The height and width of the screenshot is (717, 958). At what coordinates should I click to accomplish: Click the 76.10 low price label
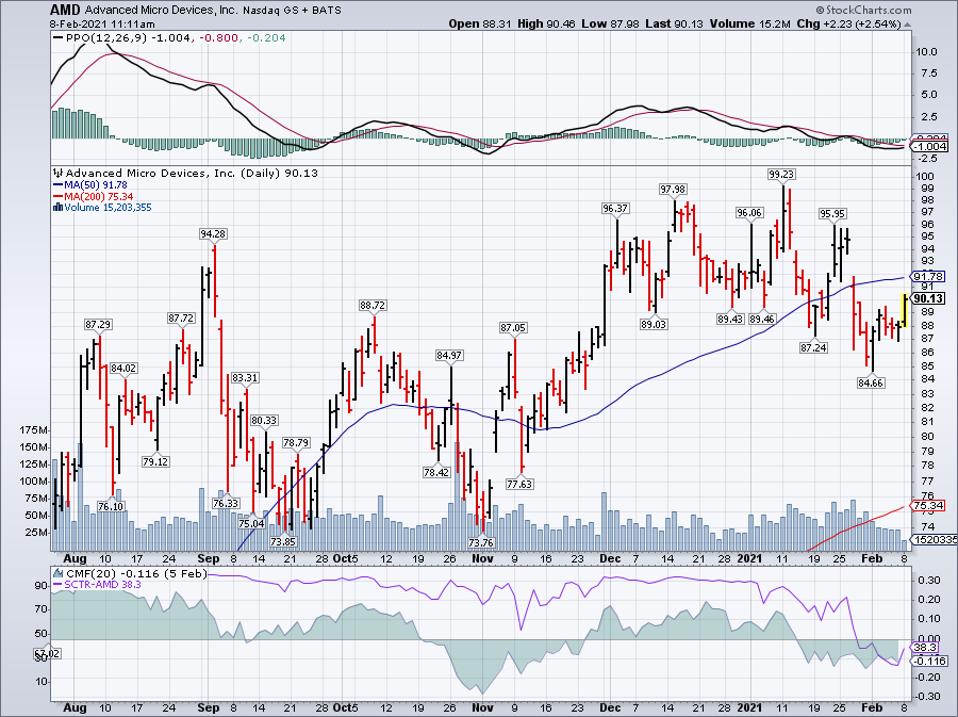[x=111, y=506]
